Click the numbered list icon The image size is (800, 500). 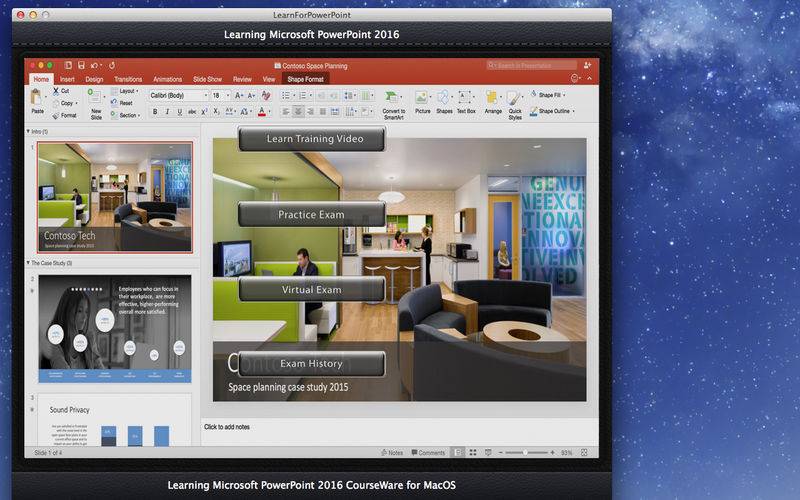point(305,95)
